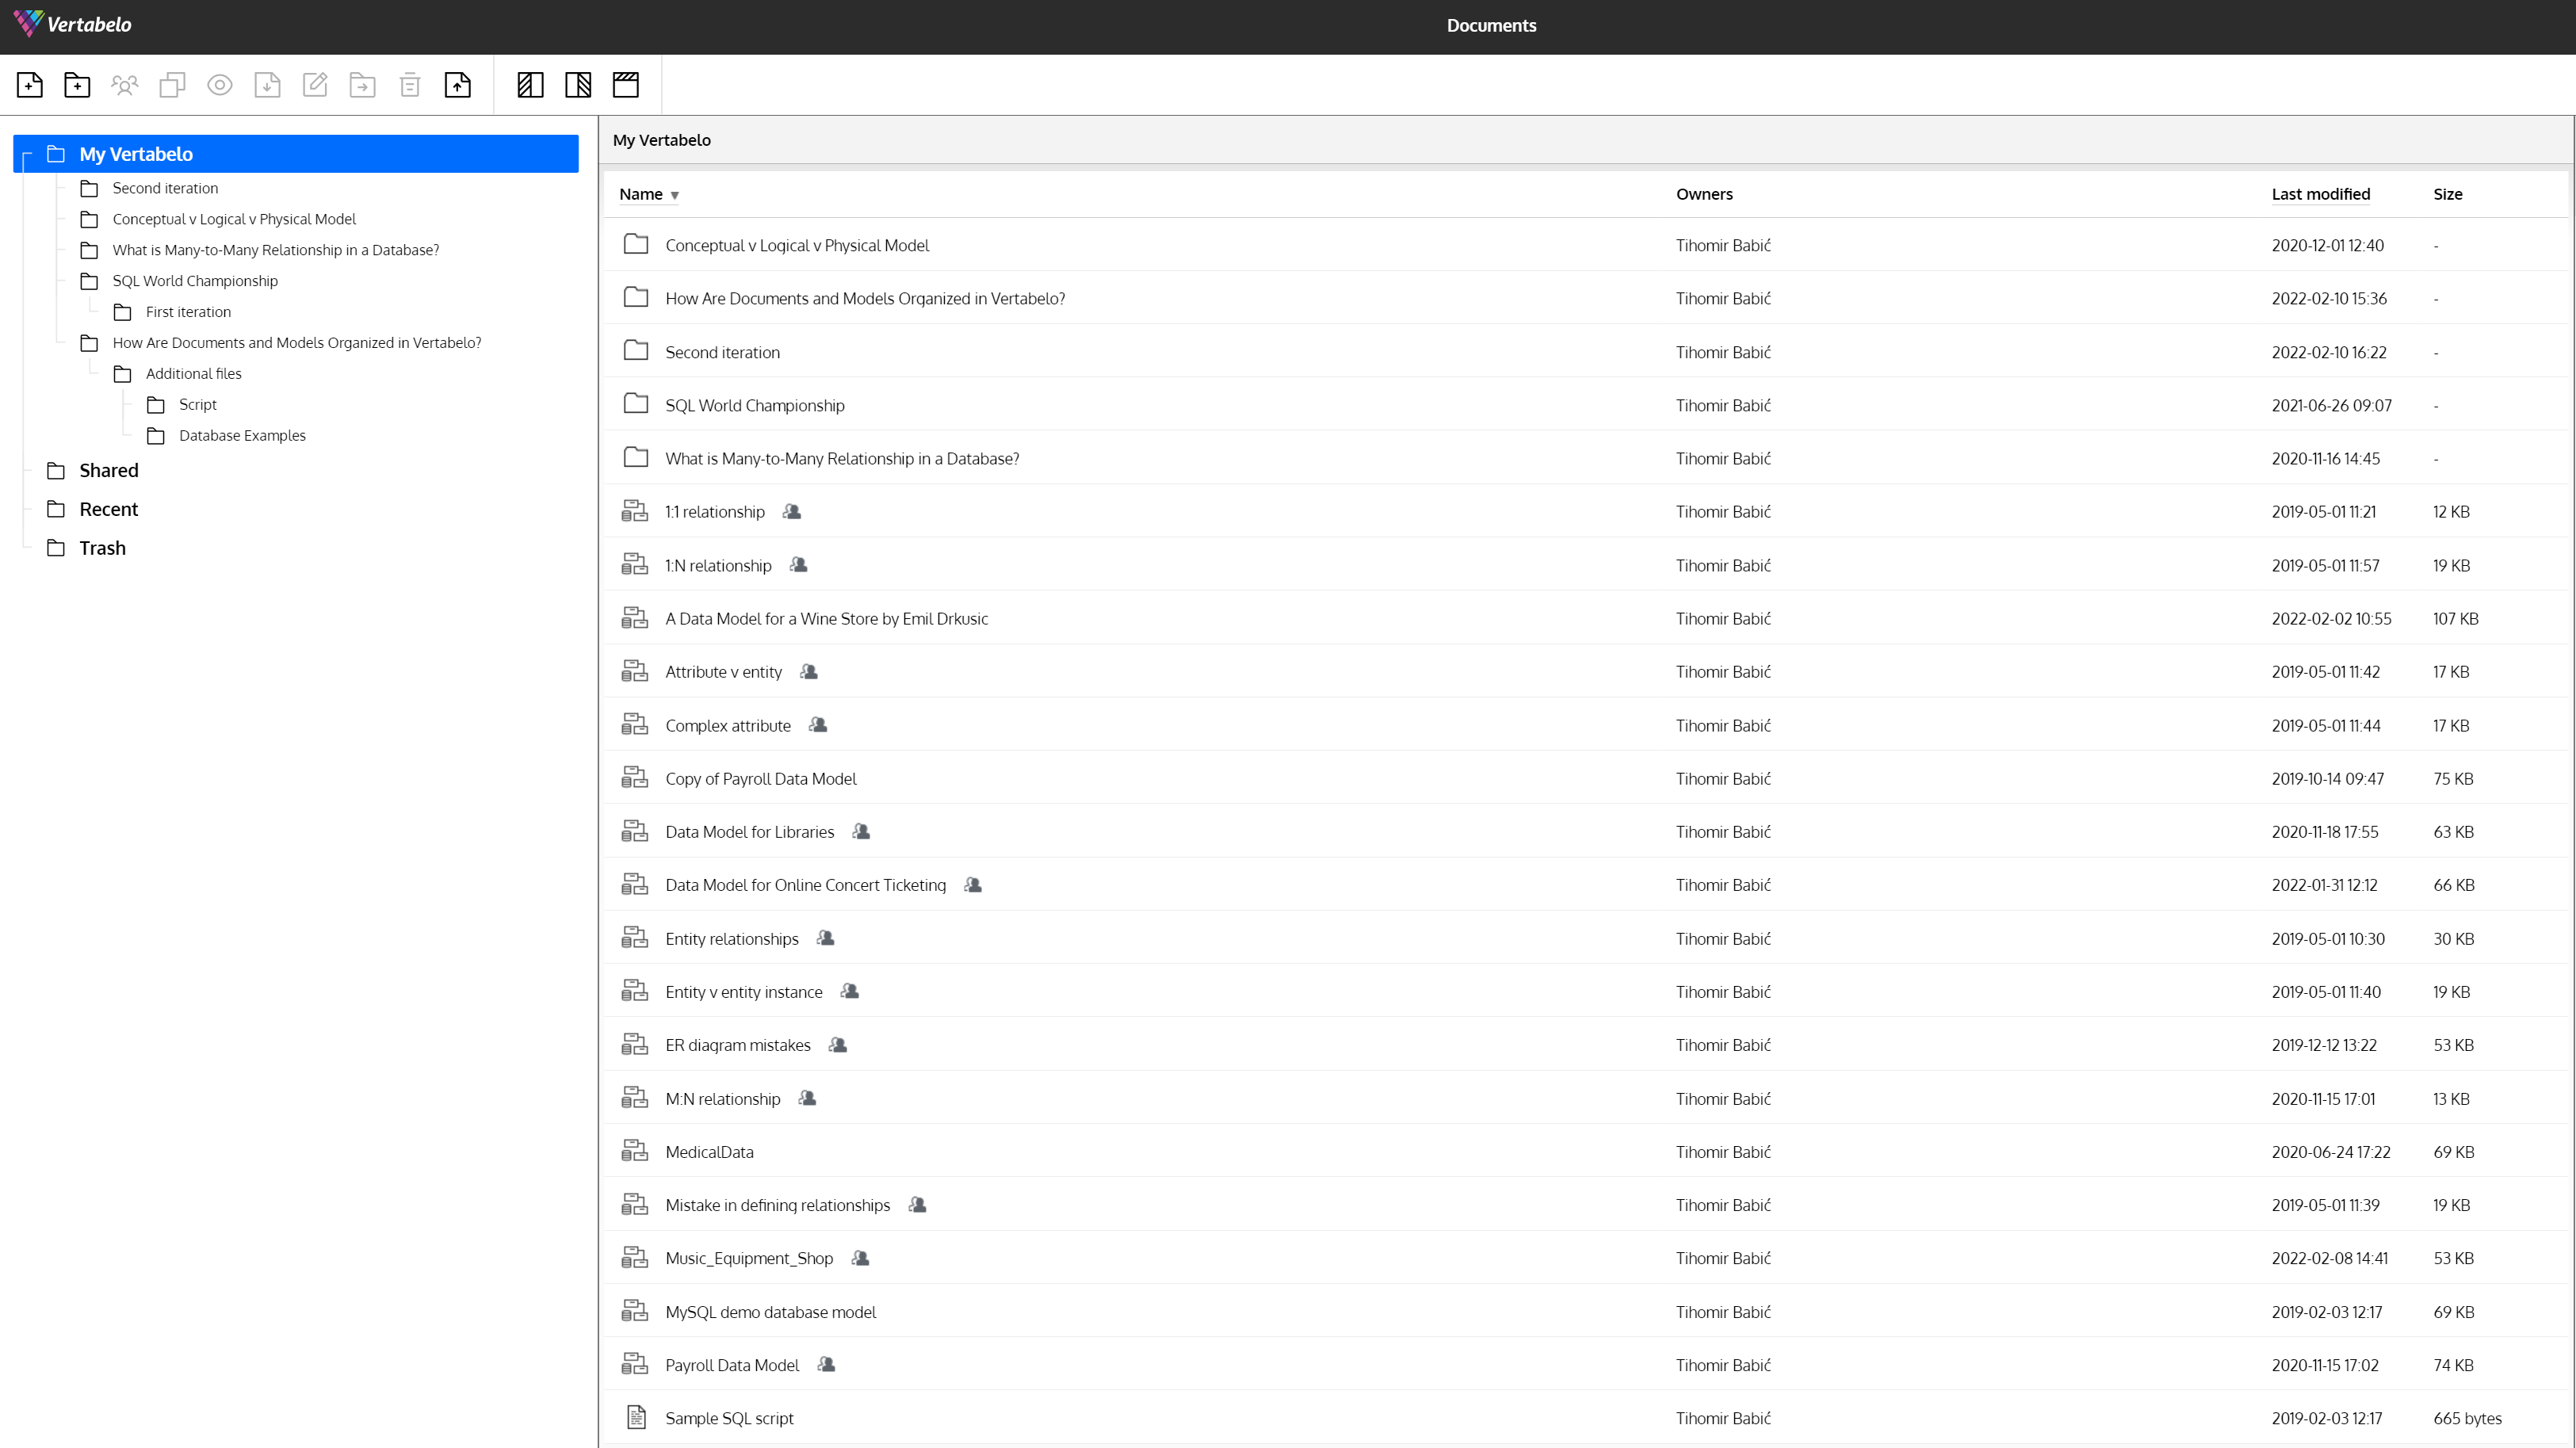Select What is Many-to-Many Relationship tree folder
This screenshot has width=2576, height=1448.
(275, 250)
